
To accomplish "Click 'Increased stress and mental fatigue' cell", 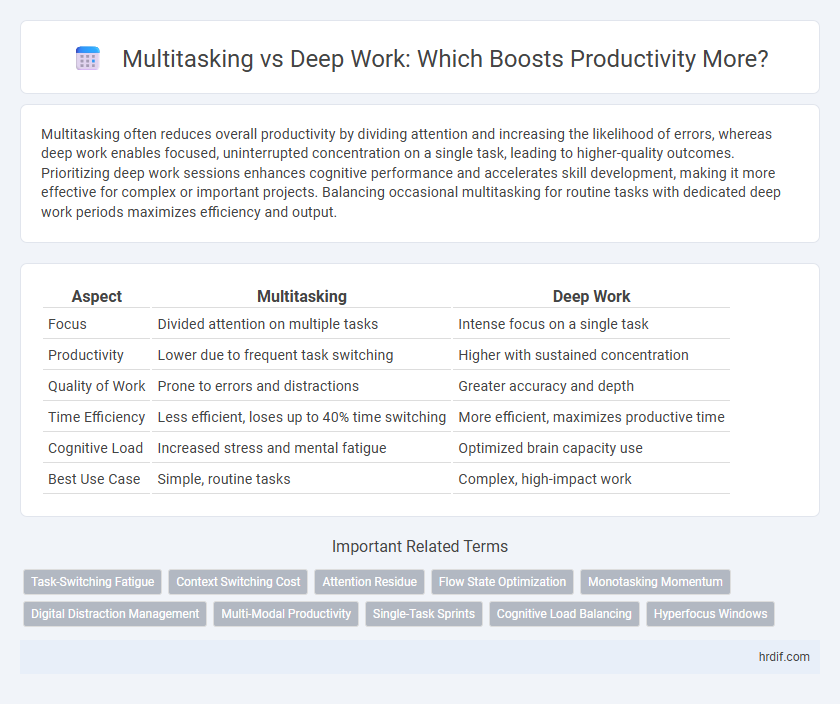I will [302, 448].
